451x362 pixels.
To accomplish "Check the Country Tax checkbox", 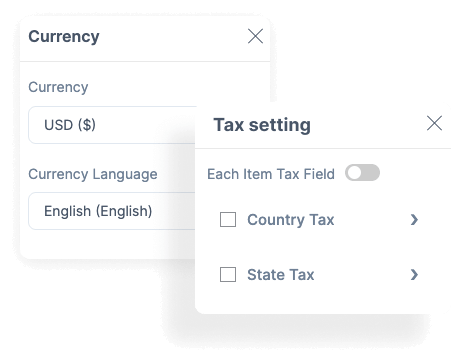I will point(228,219).
